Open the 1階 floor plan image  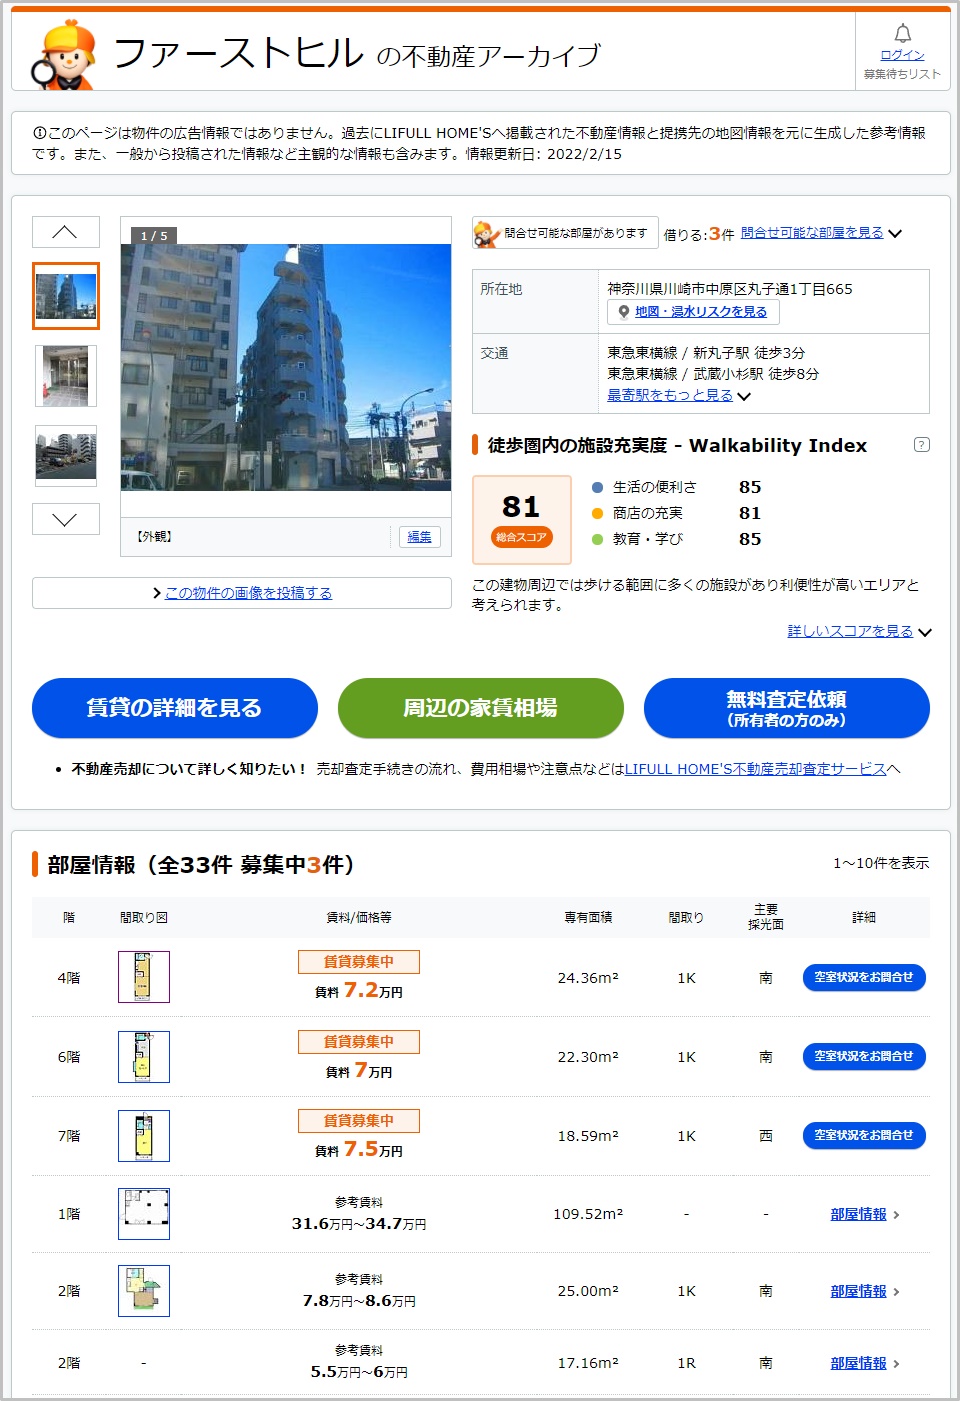tap(144, 1214)
